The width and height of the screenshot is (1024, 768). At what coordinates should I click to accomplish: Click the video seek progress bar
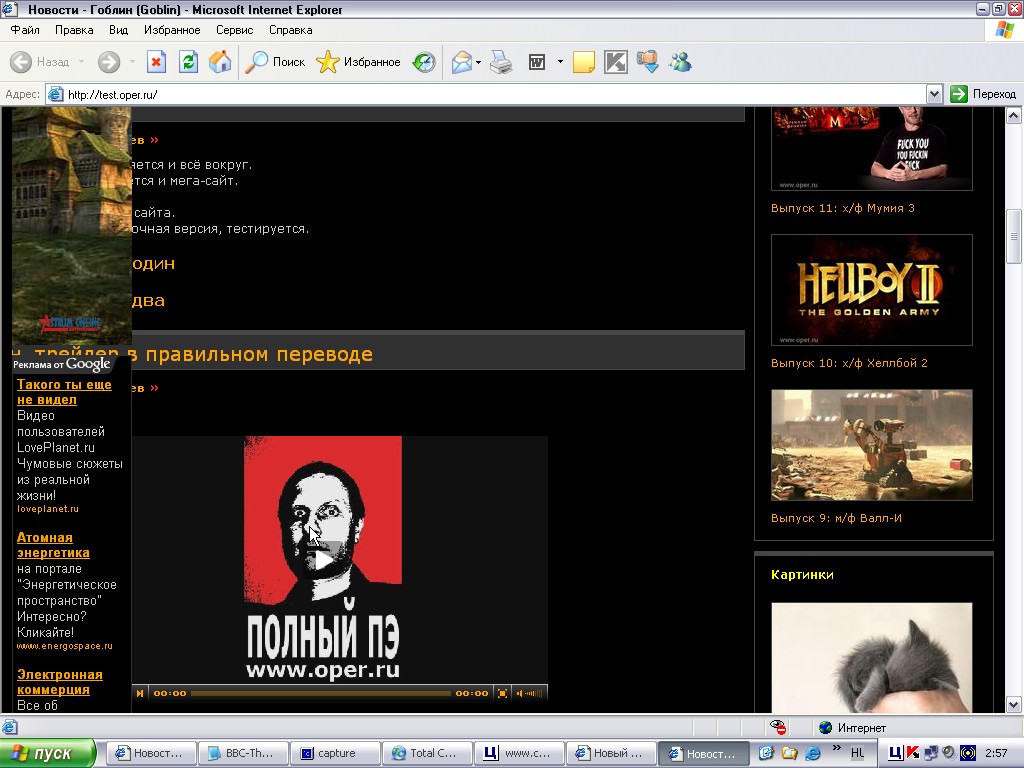[321, 693]
